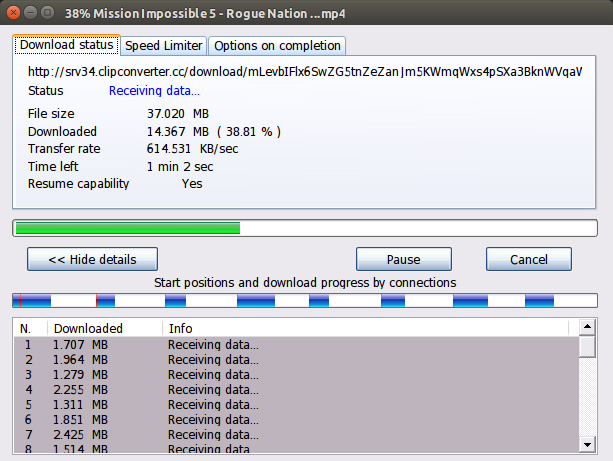The width and height of the screenshot is (613, 461).
Task: Pause the download
Action: (x=404, y=259)
